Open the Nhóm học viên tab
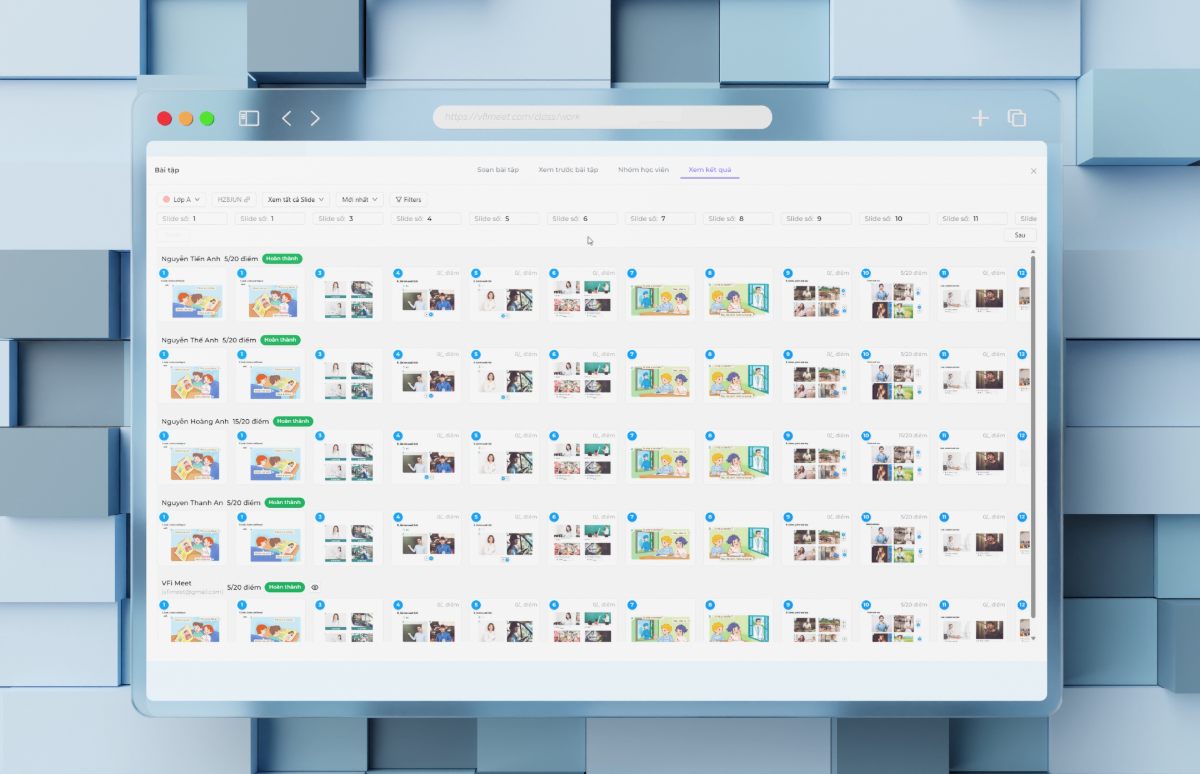The width and height of the screenshot is (1200, 774). coord(643,170)
